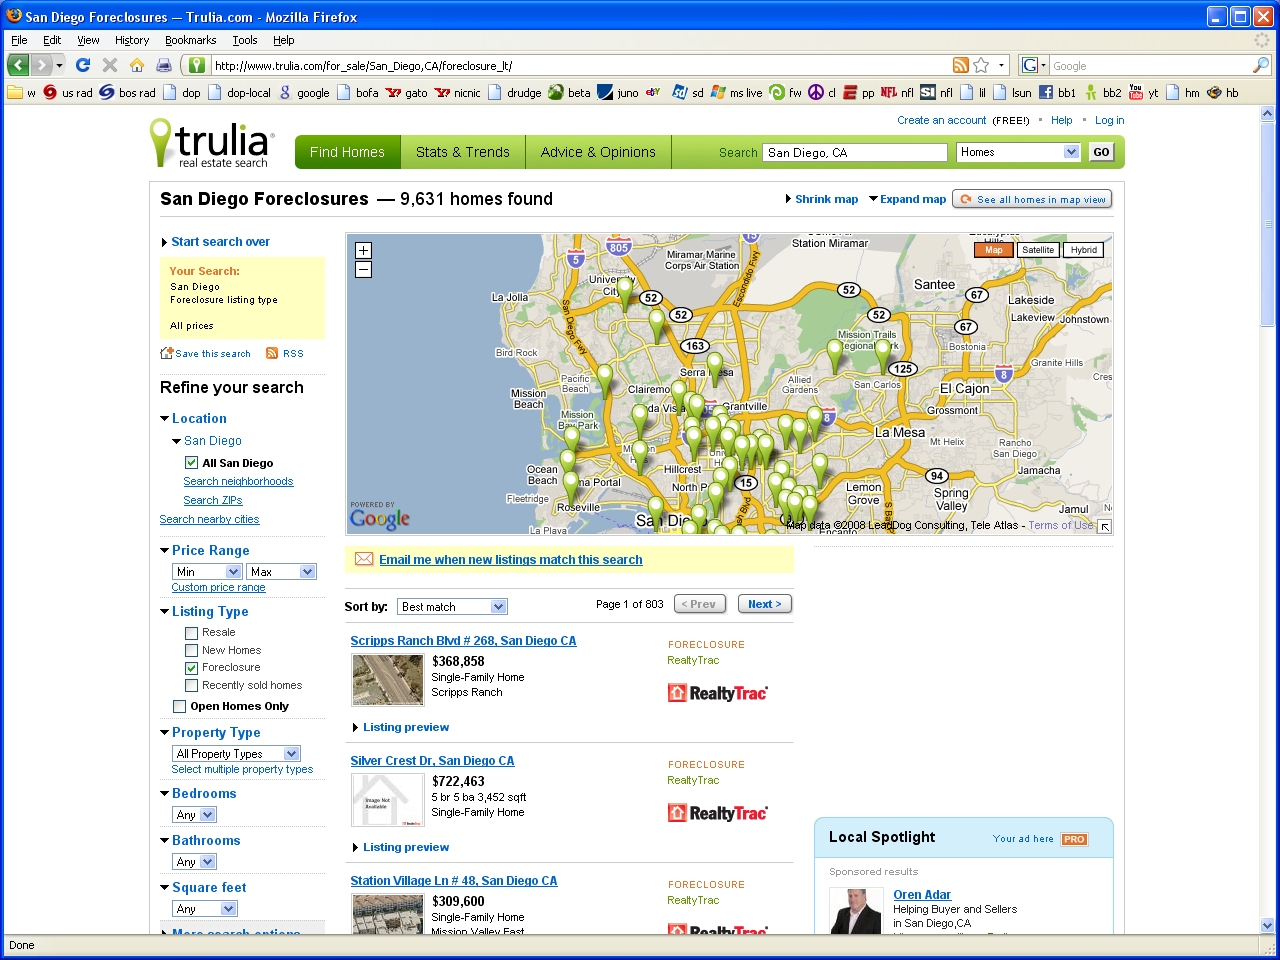
Task: Open the 'ms live' bookmark
Action: click(x=737, y=93)
